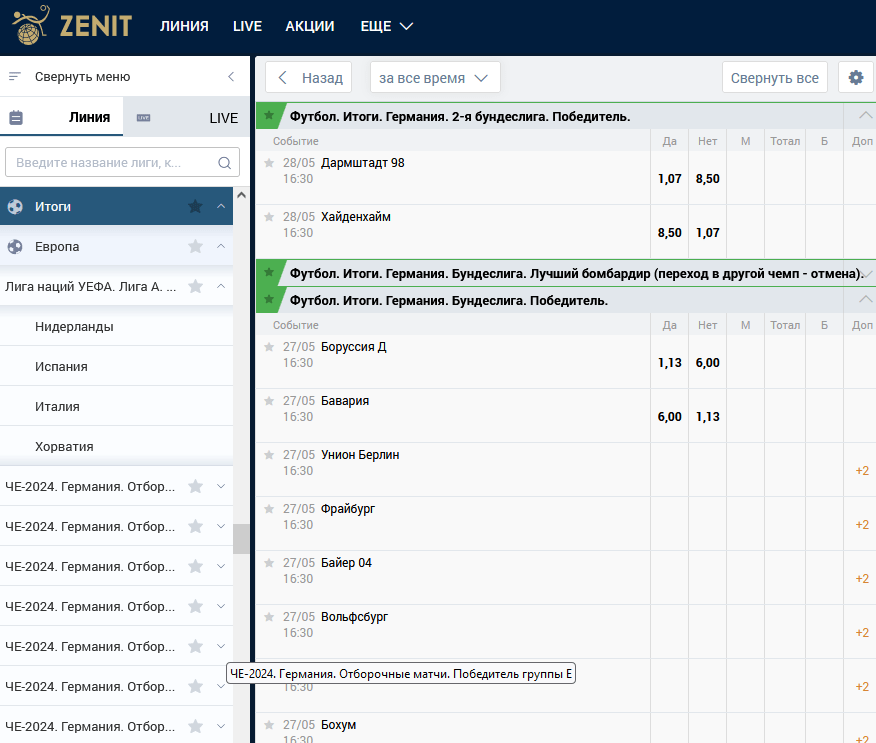876x743 pixels.
Task: Open the 'за все время' dropdown
Action: click(x=435, y=78)
